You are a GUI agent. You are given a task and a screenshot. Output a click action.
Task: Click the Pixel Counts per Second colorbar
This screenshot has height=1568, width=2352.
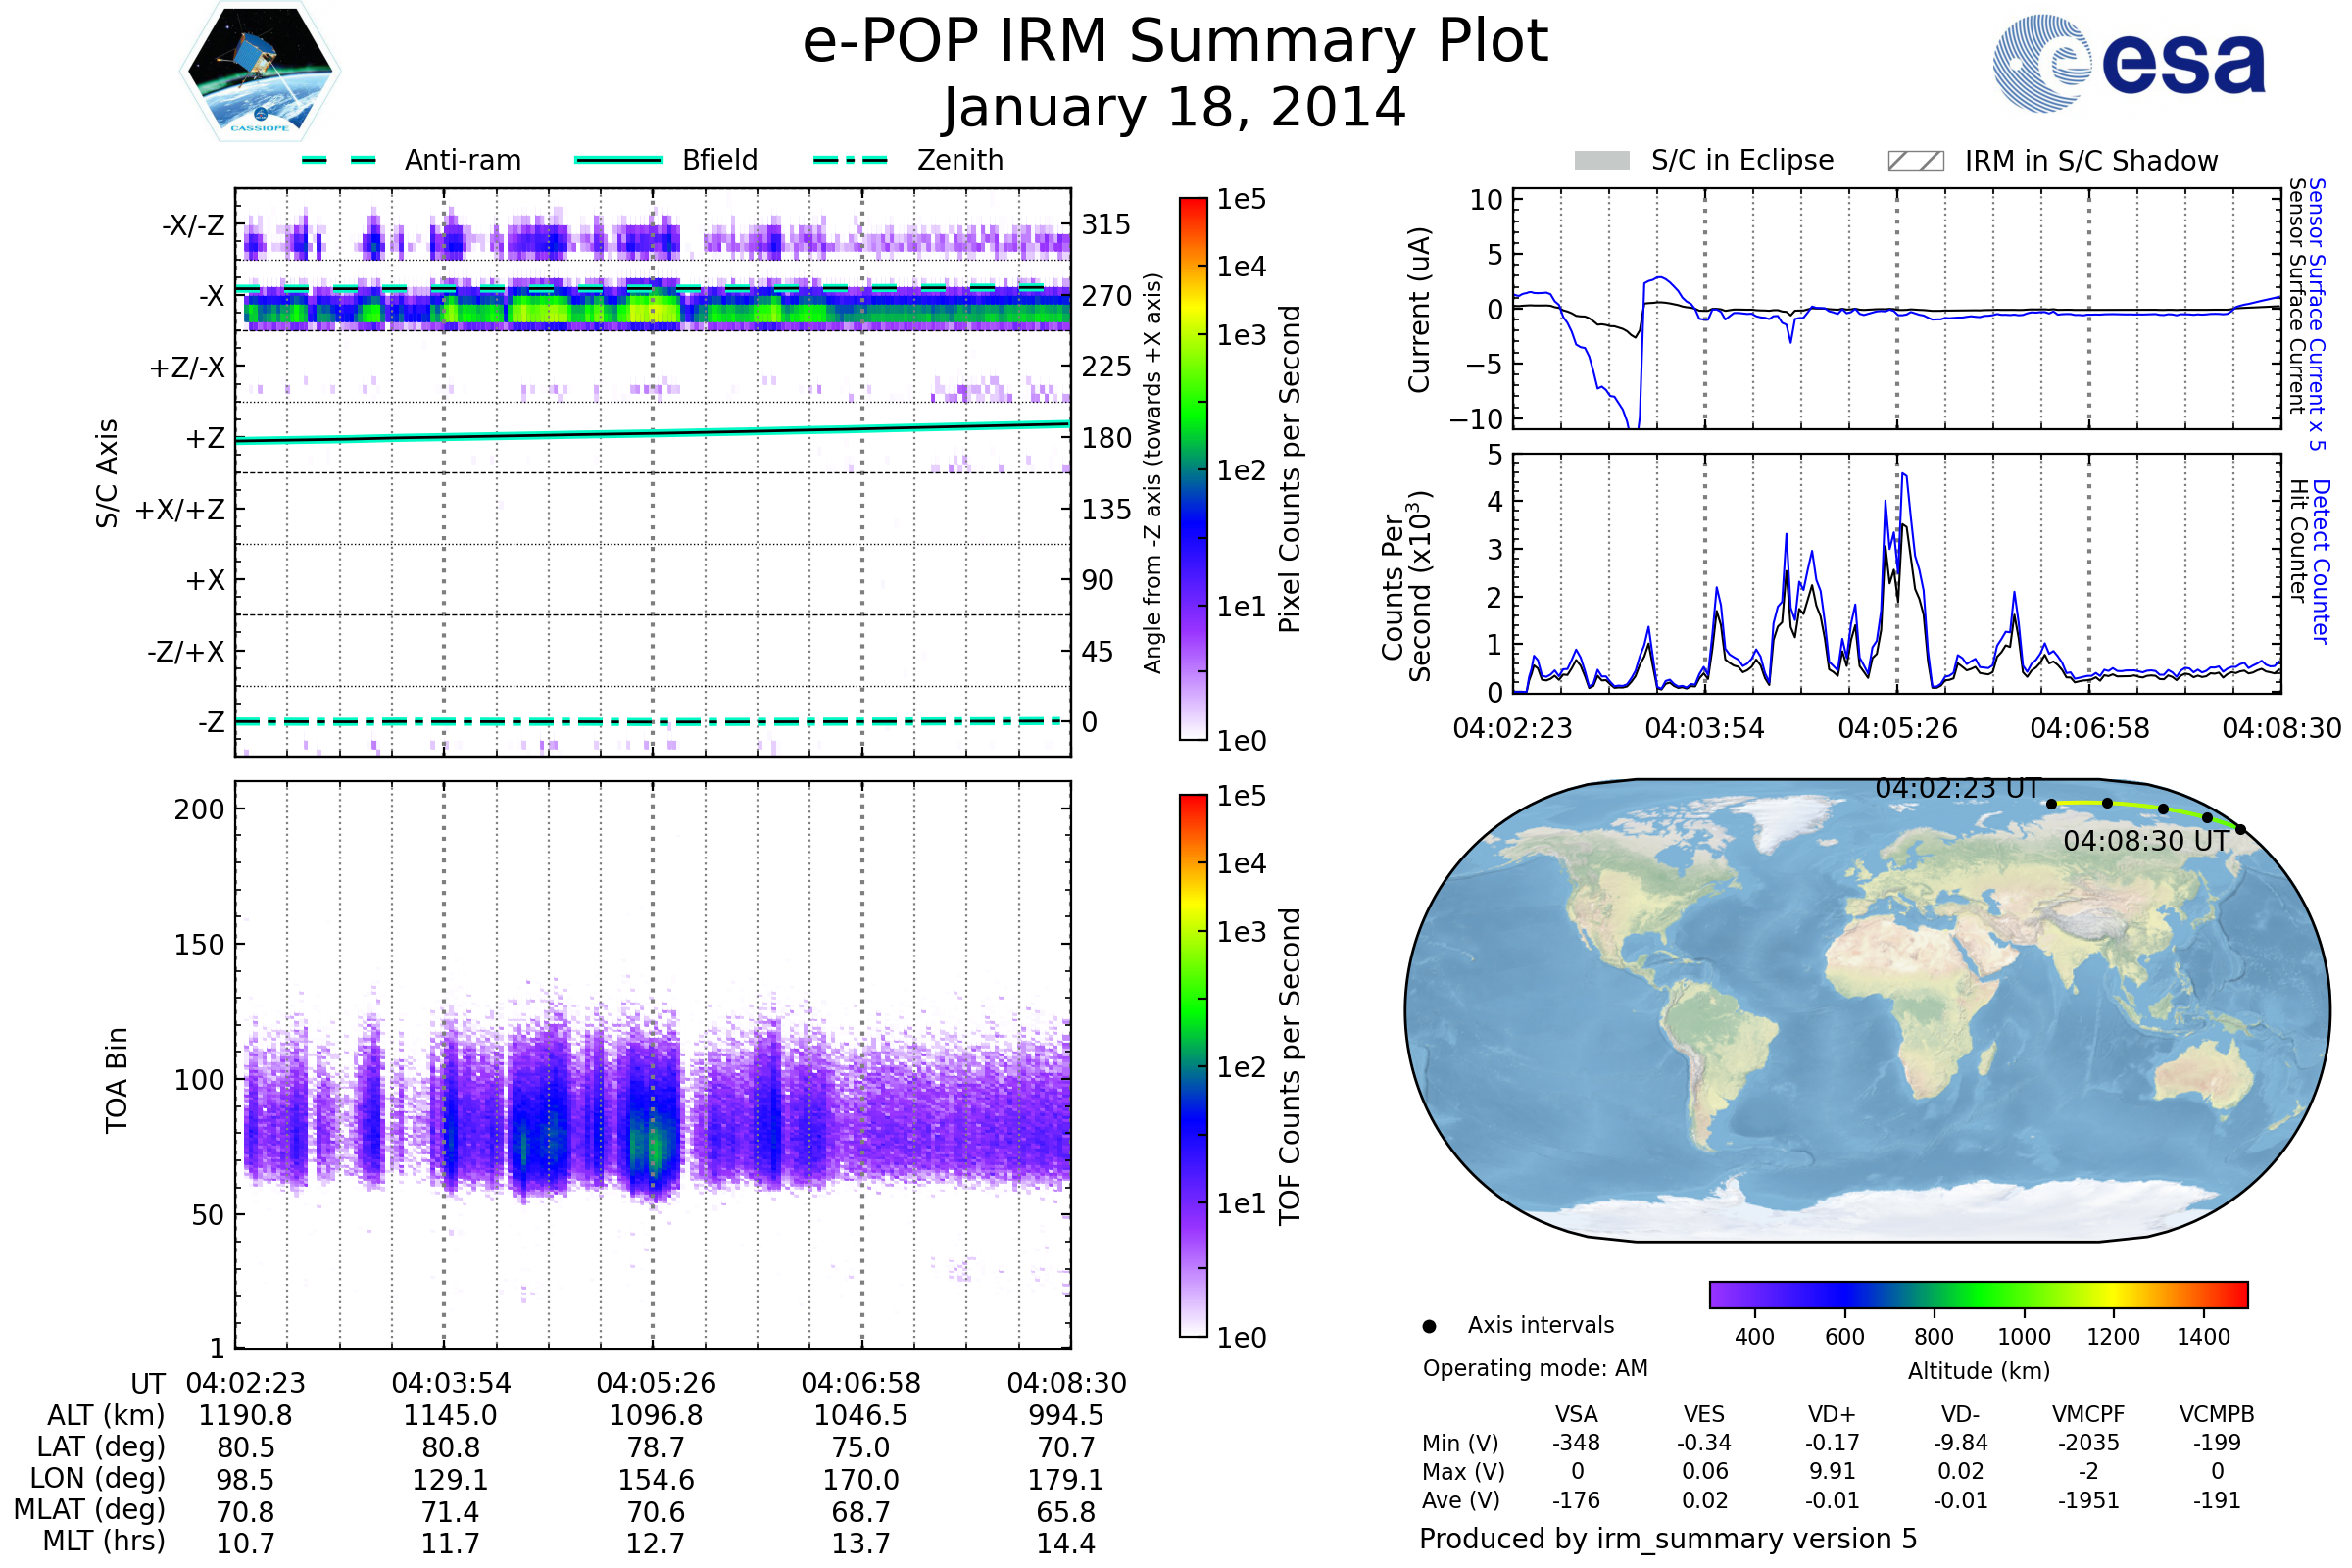[x=1193, y=468]
